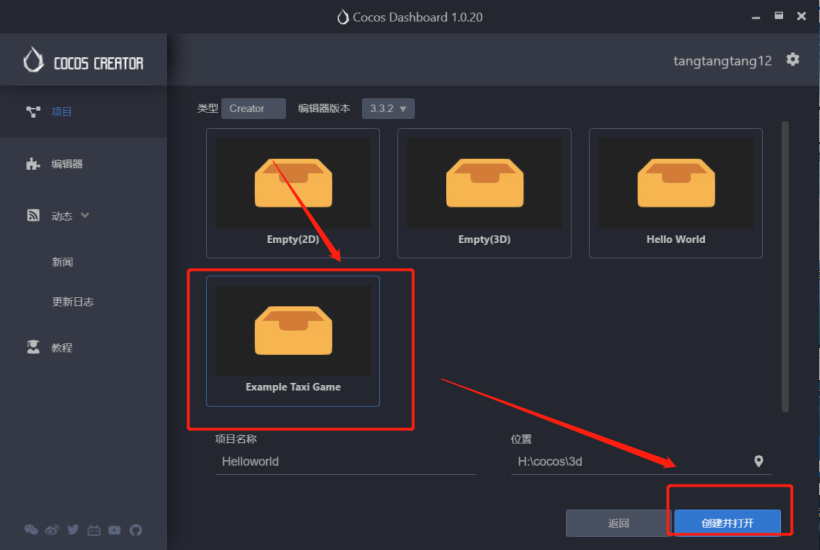Click the RSS feed icon beside 动态
This screenshot has height=550, width=820.
coord(33,215)
